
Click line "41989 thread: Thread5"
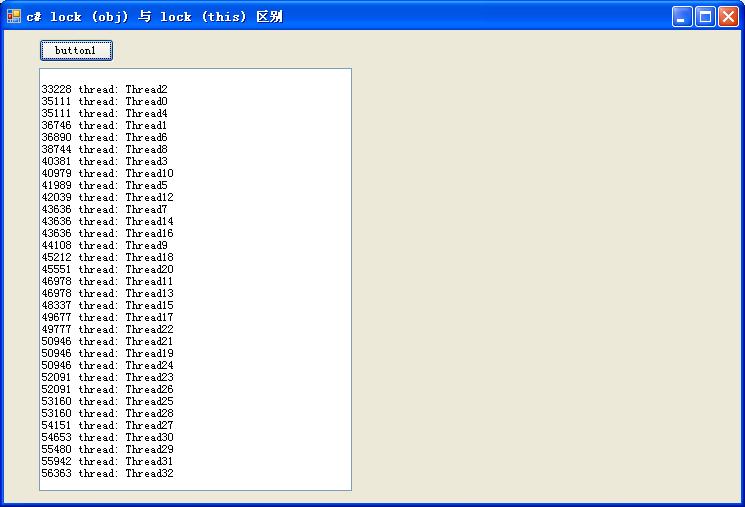tap(105, 185)
